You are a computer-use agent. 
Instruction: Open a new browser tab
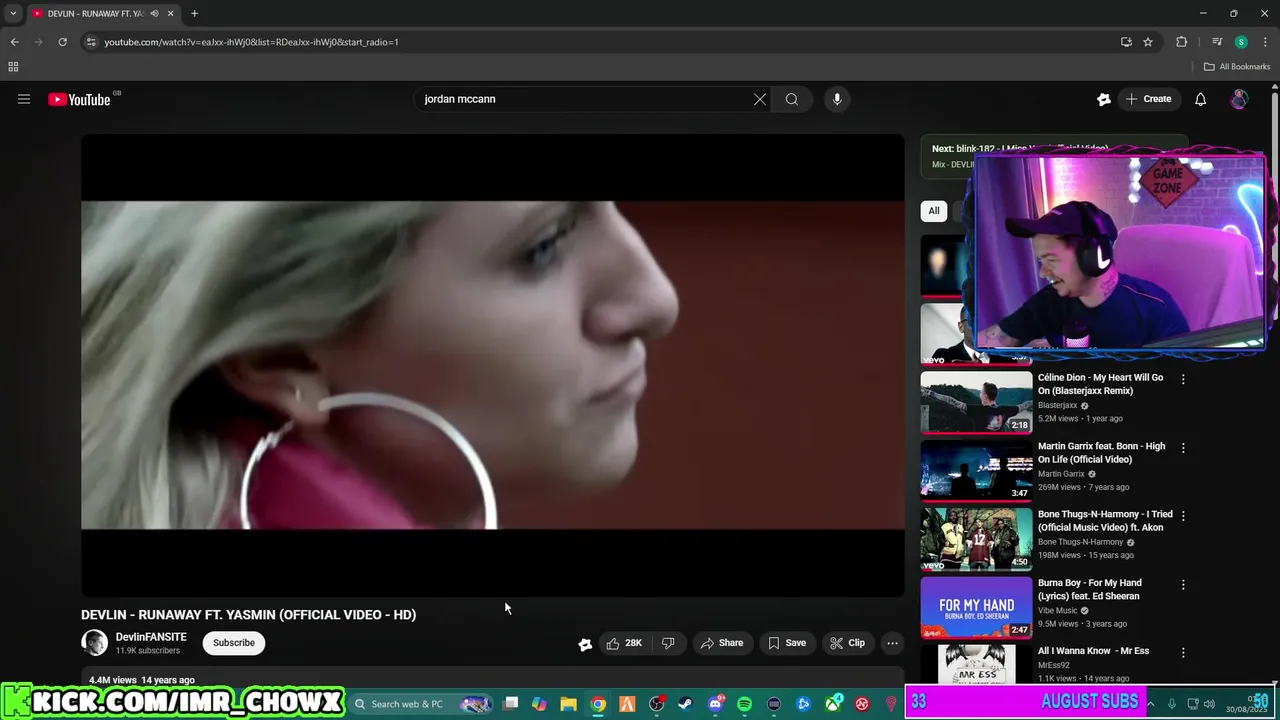tap(194, 14)
